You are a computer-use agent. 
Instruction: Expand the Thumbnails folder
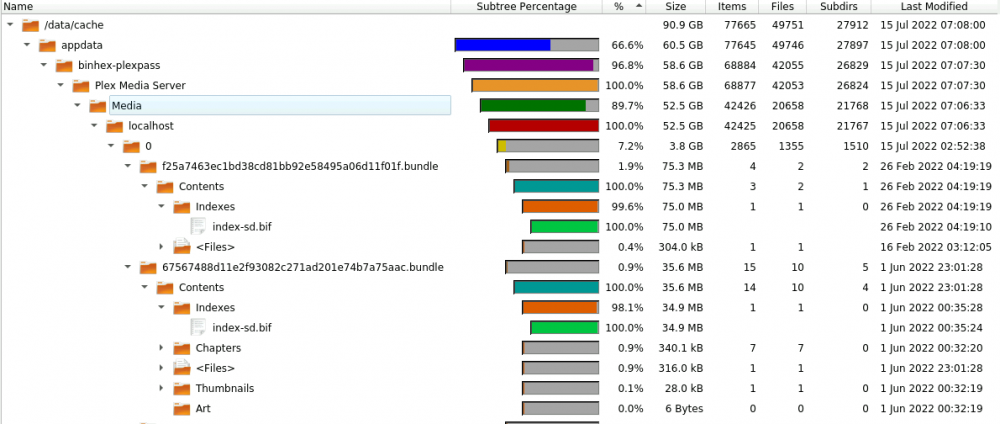pyautogui.click(x=161, y=388)
